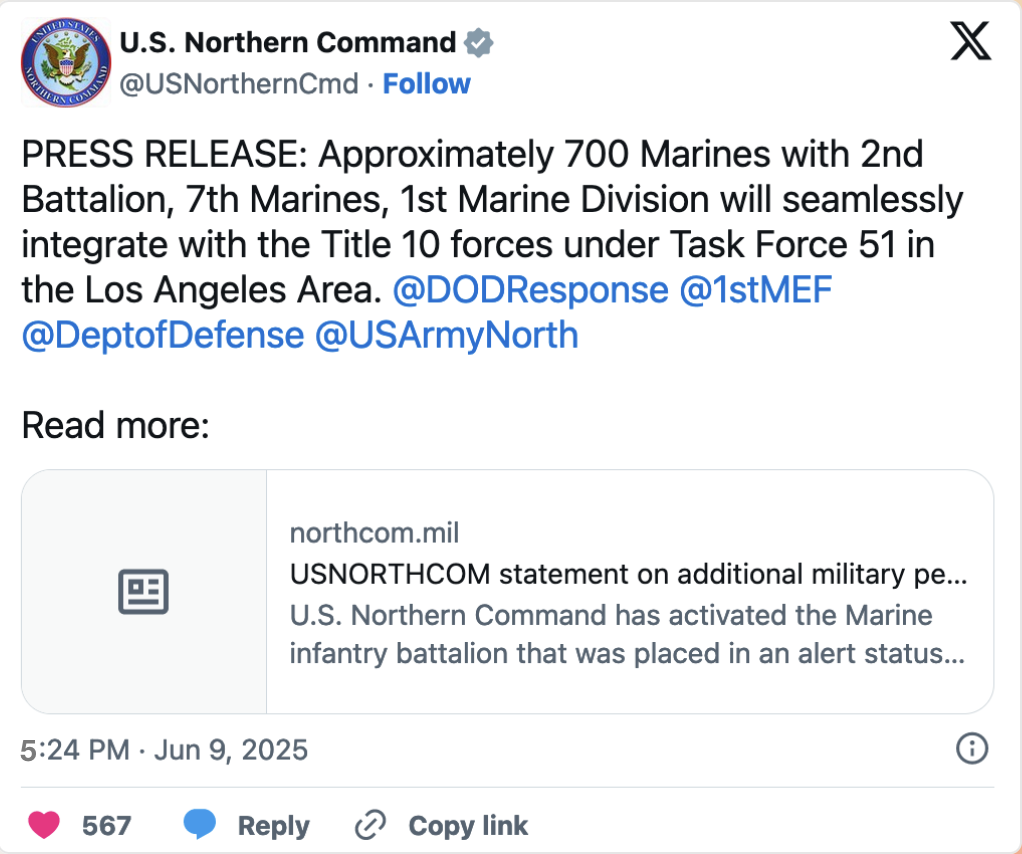Click the @USNorthernCmd handle
Screen dimensions: 1022x854
pyautogui.click(x=239, y=83)
